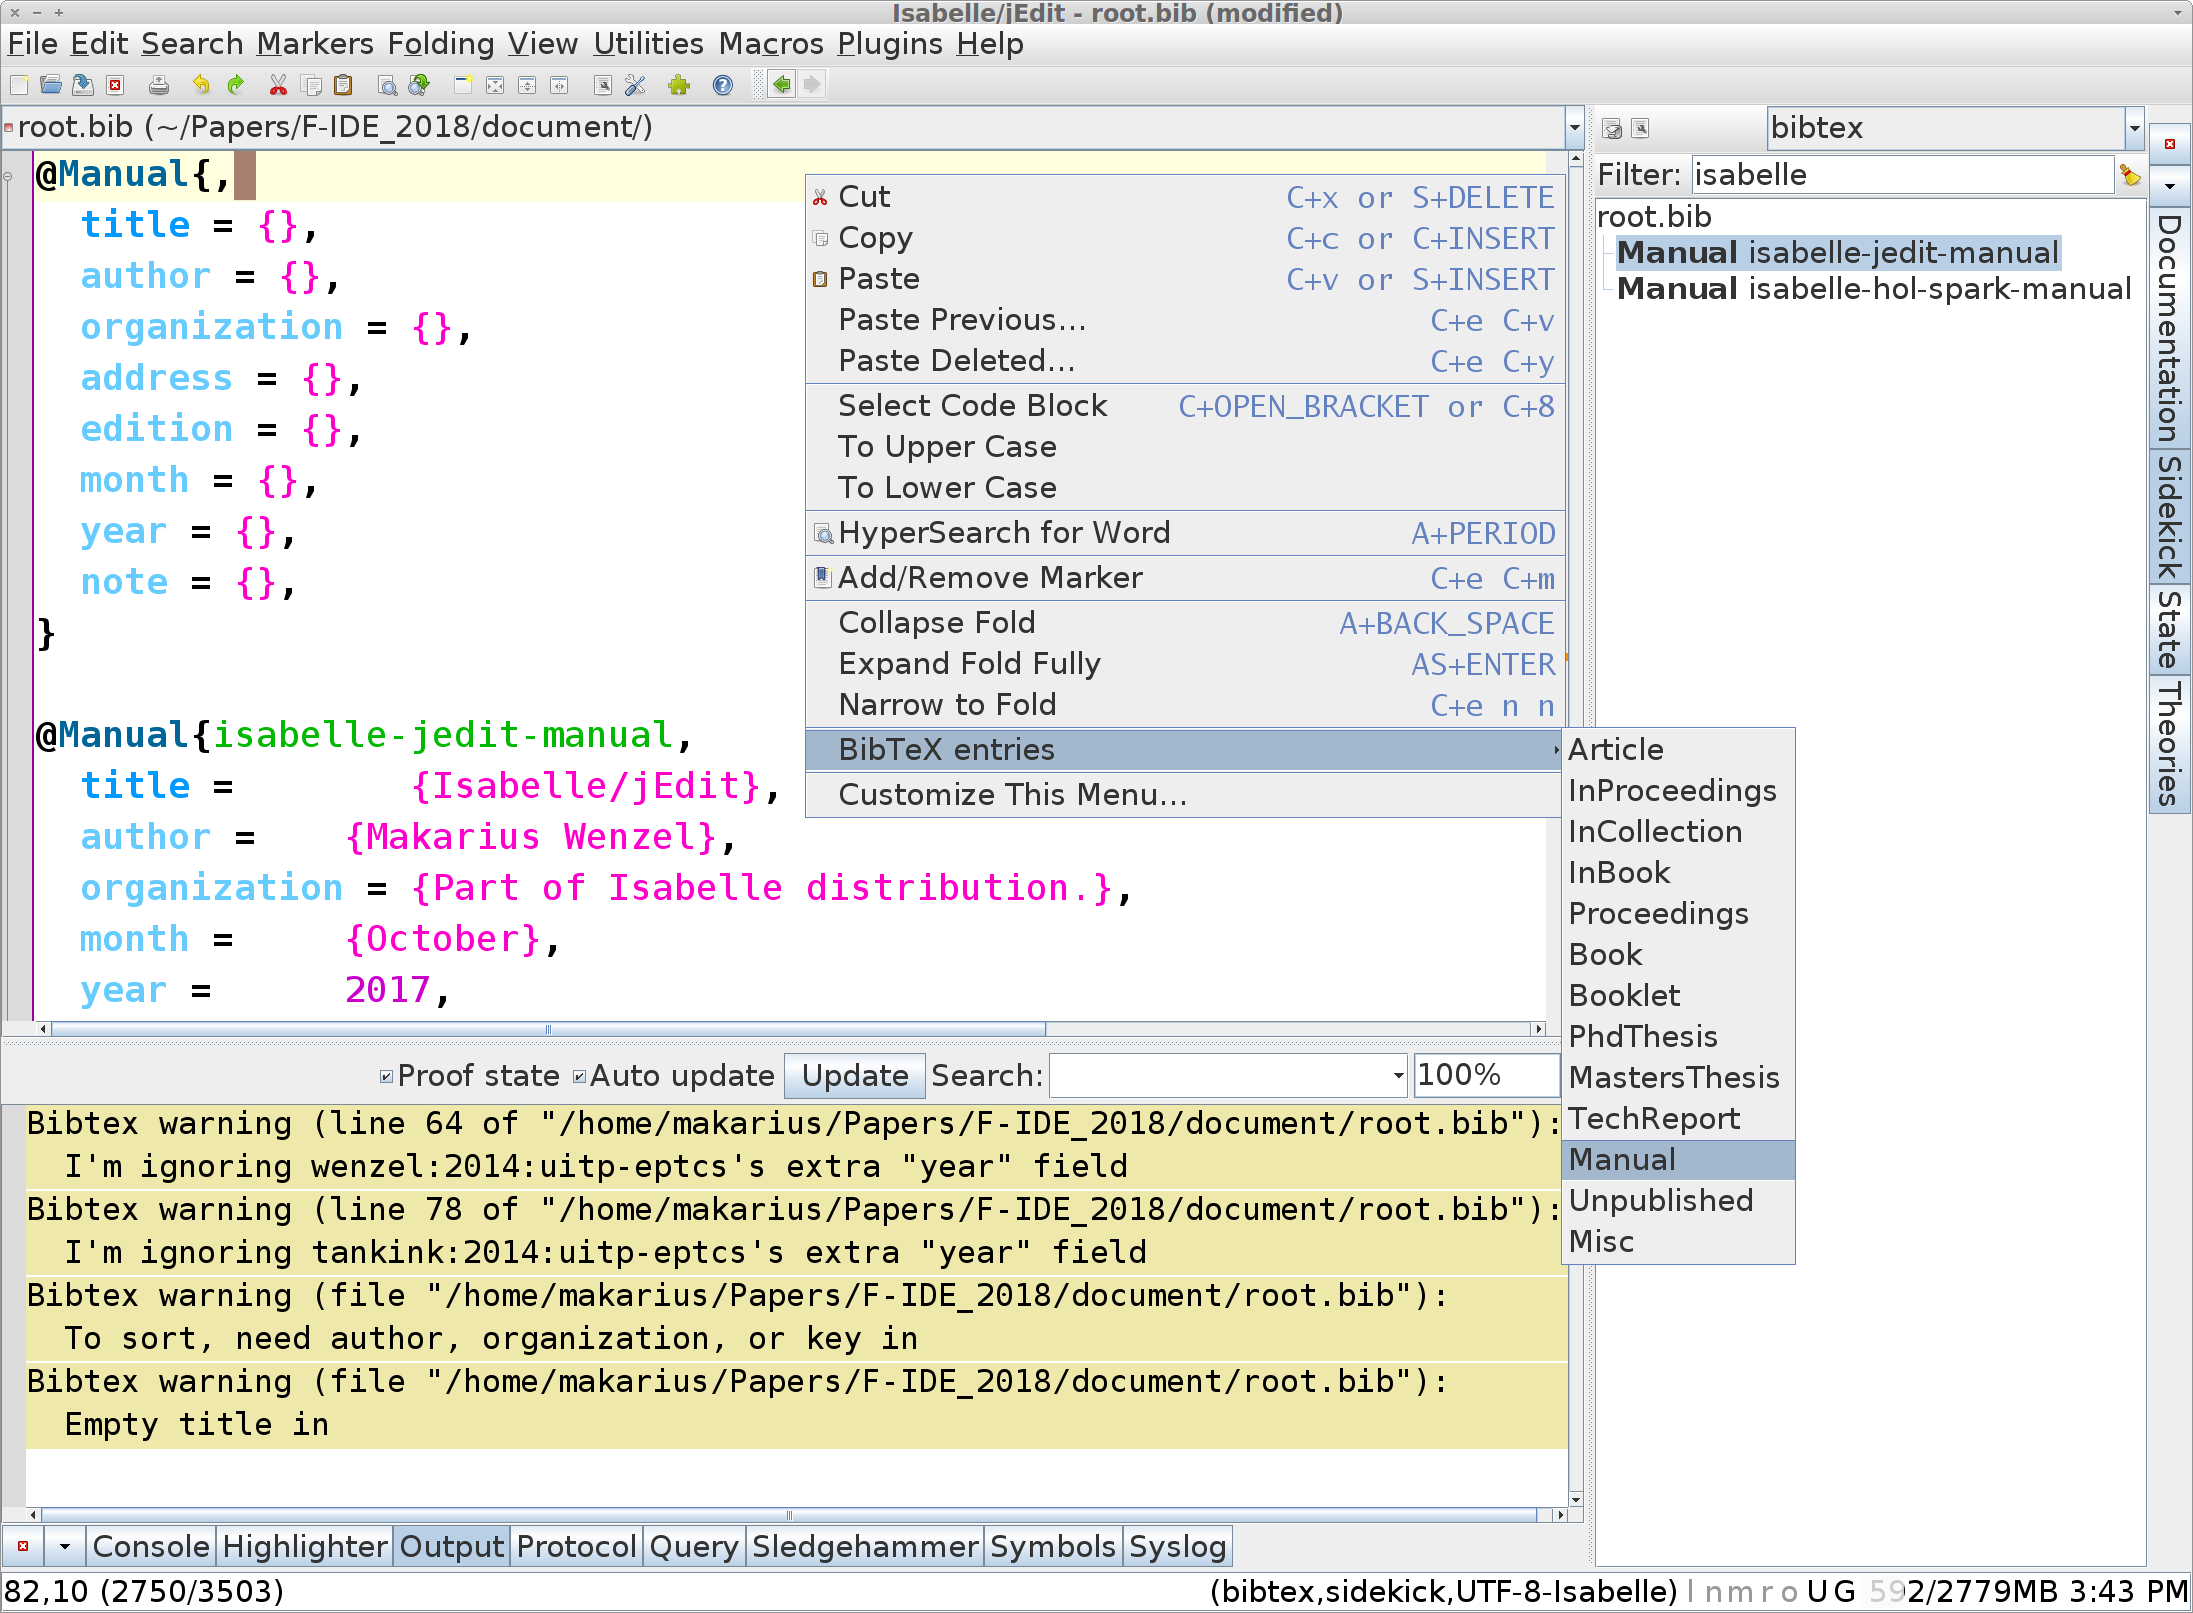Click the Update button
Screen dimensions: 2193x1613
click(x=855, y=1076)
